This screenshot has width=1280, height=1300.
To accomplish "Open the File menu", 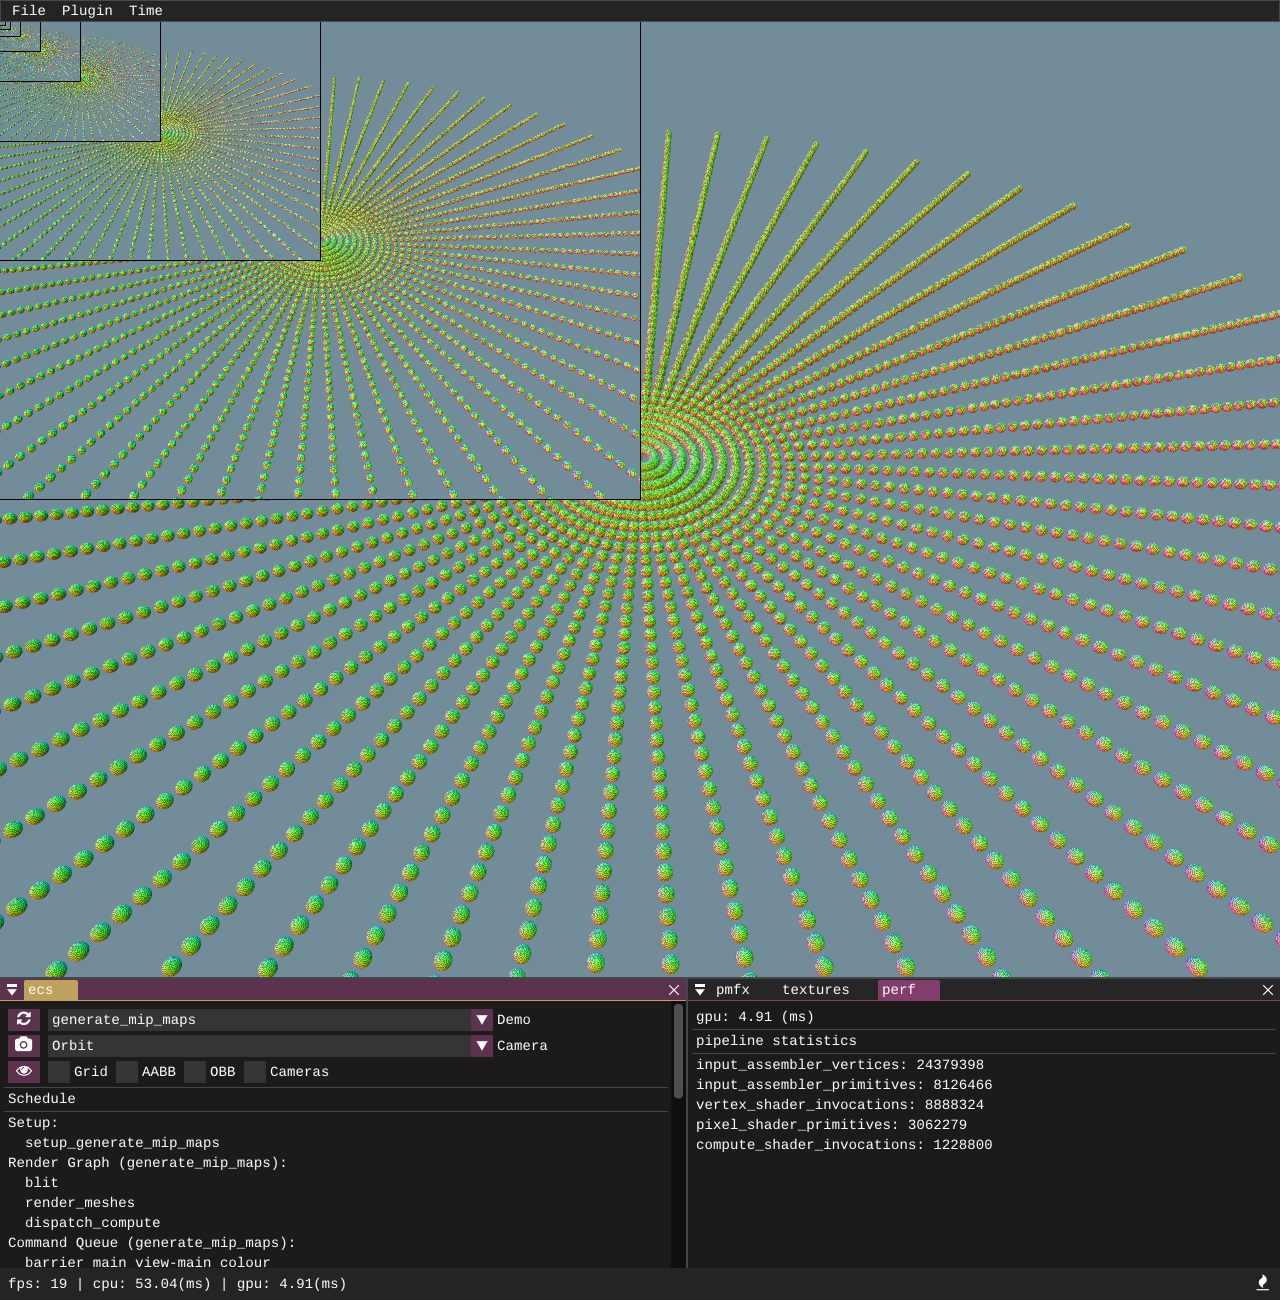I will [x=29, y=10].
